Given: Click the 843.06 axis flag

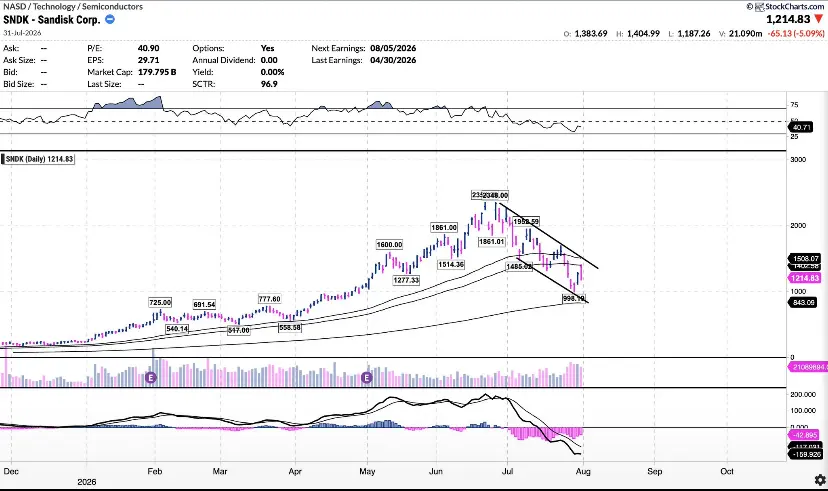Looking at the screenshot, I should pyautogui.click(x=803, y=303).
